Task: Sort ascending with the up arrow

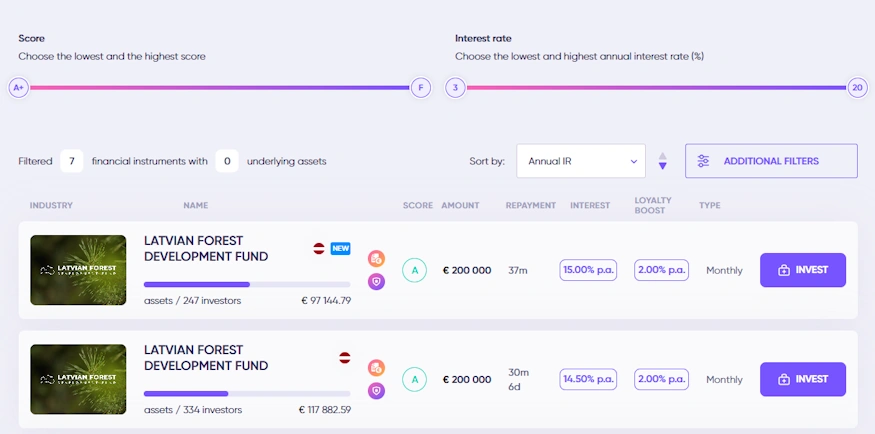Action: click(662, 155)
